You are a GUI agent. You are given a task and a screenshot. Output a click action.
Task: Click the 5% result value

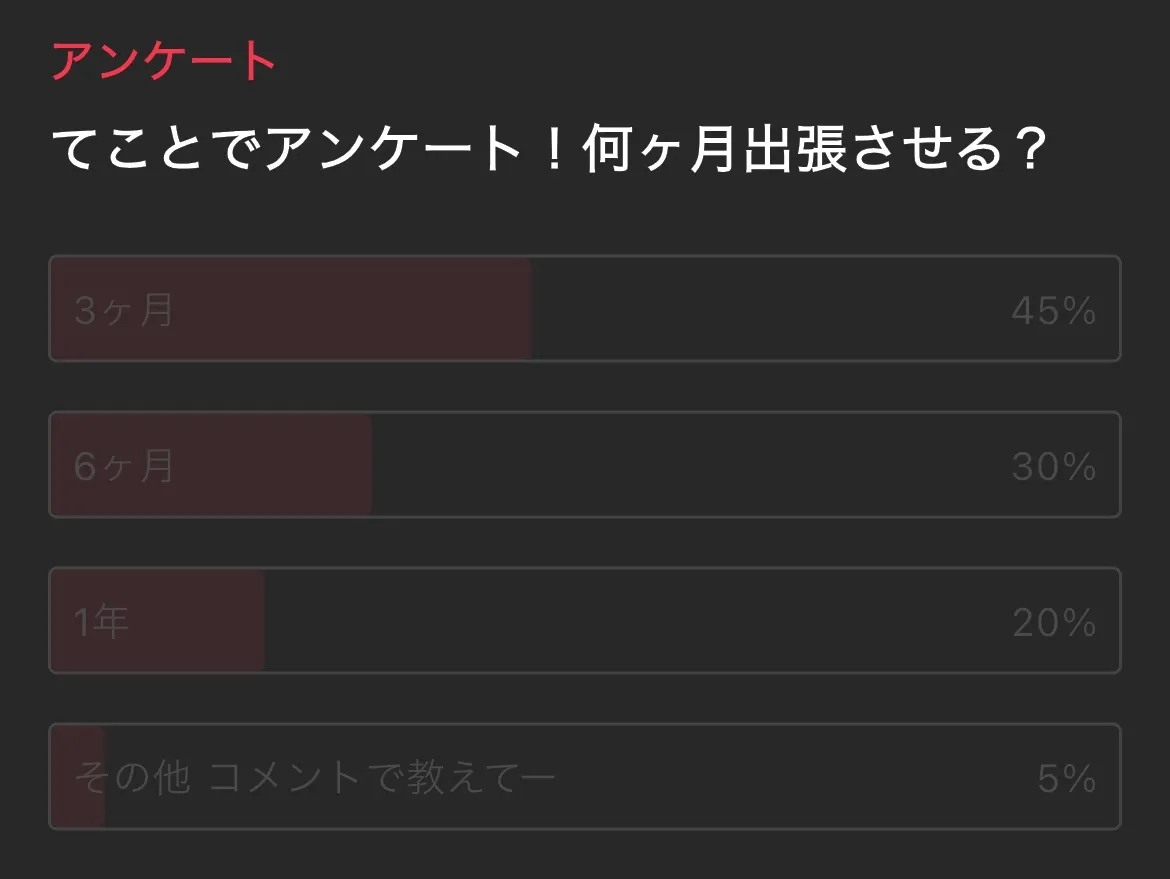[1066, 779]
